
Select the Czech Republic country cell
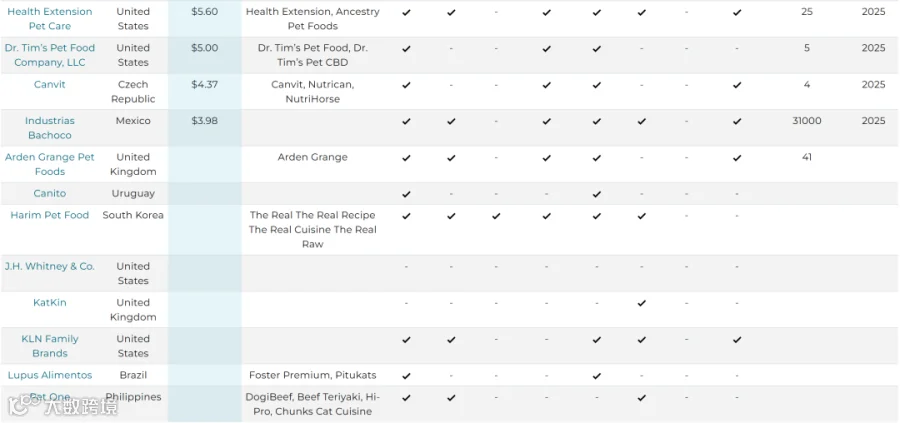[133, 92]
